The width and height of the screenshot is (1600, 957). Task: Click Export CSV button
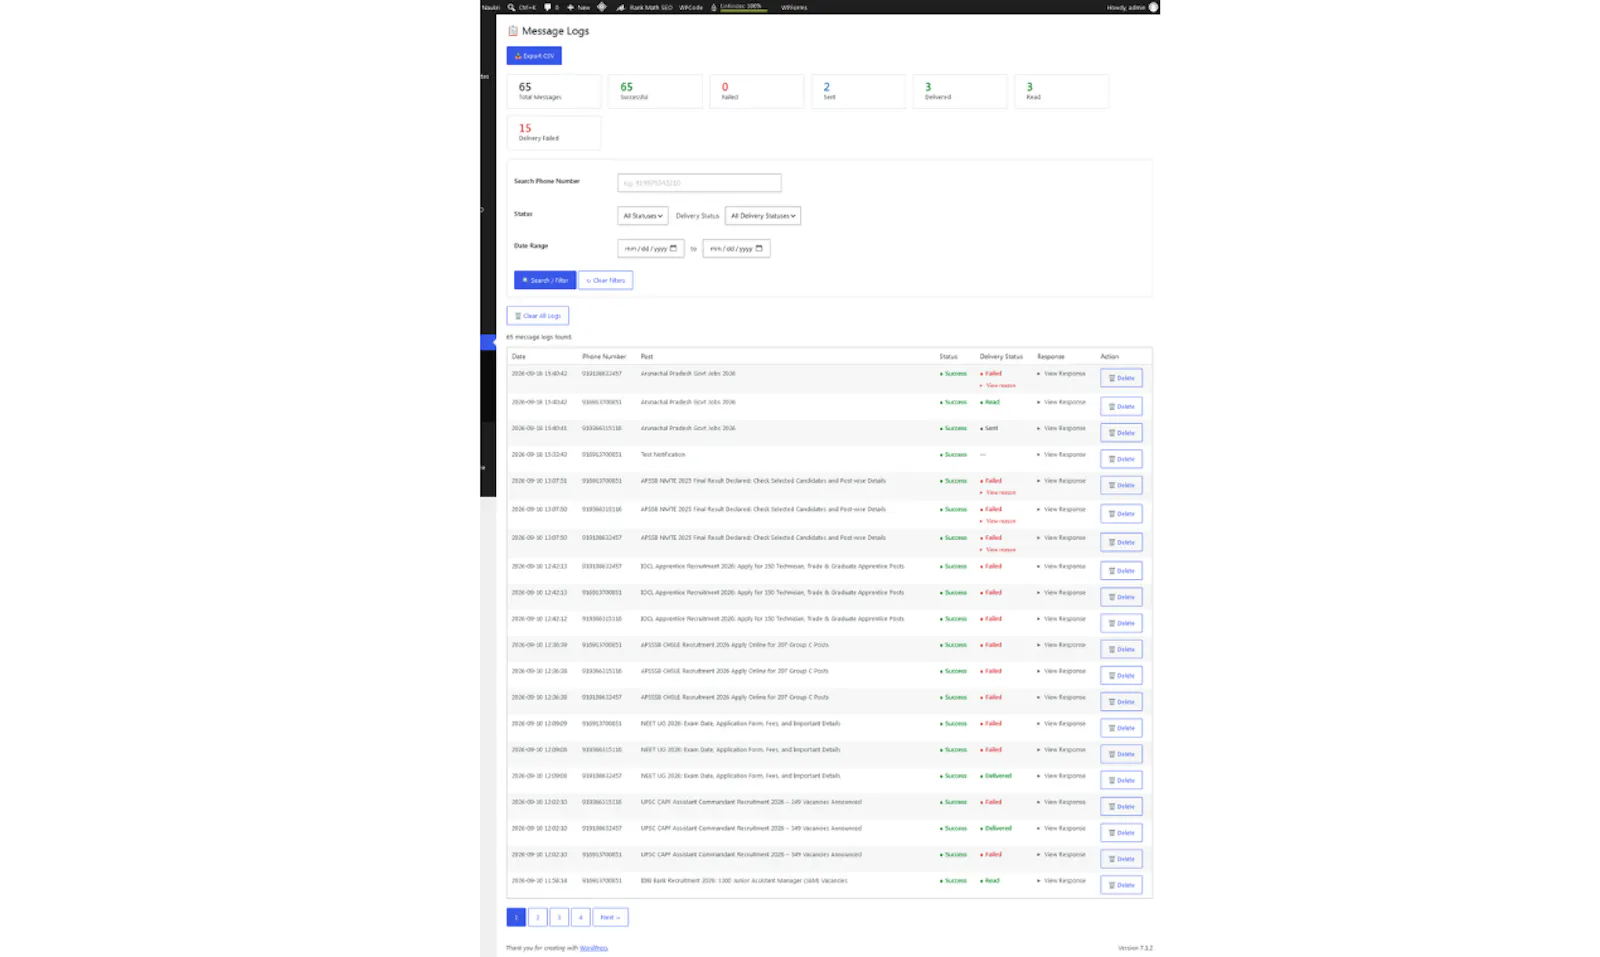pos(534,56)
